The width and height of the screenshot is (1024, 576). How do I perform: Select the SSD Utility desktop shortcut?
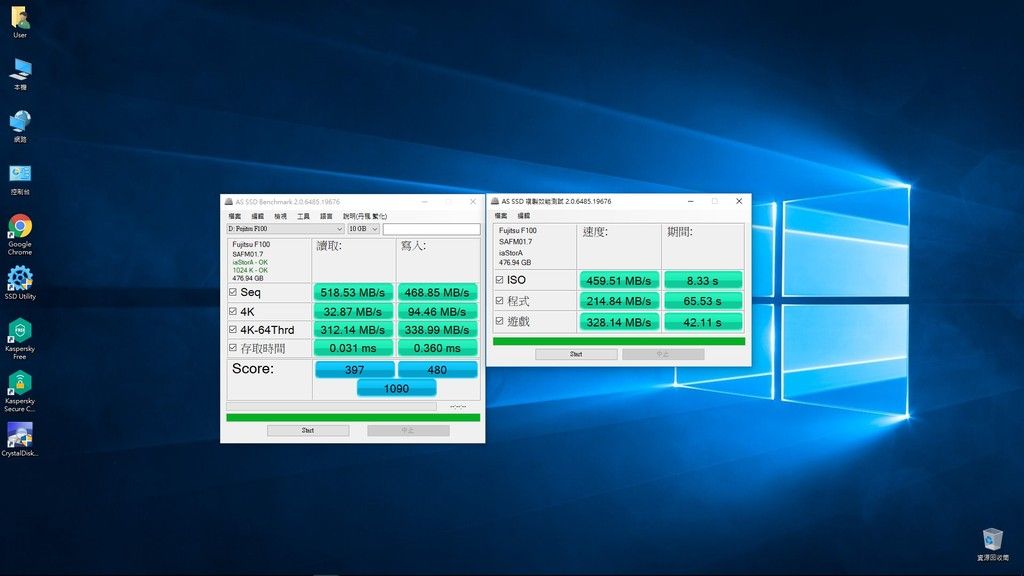[20, 283]
